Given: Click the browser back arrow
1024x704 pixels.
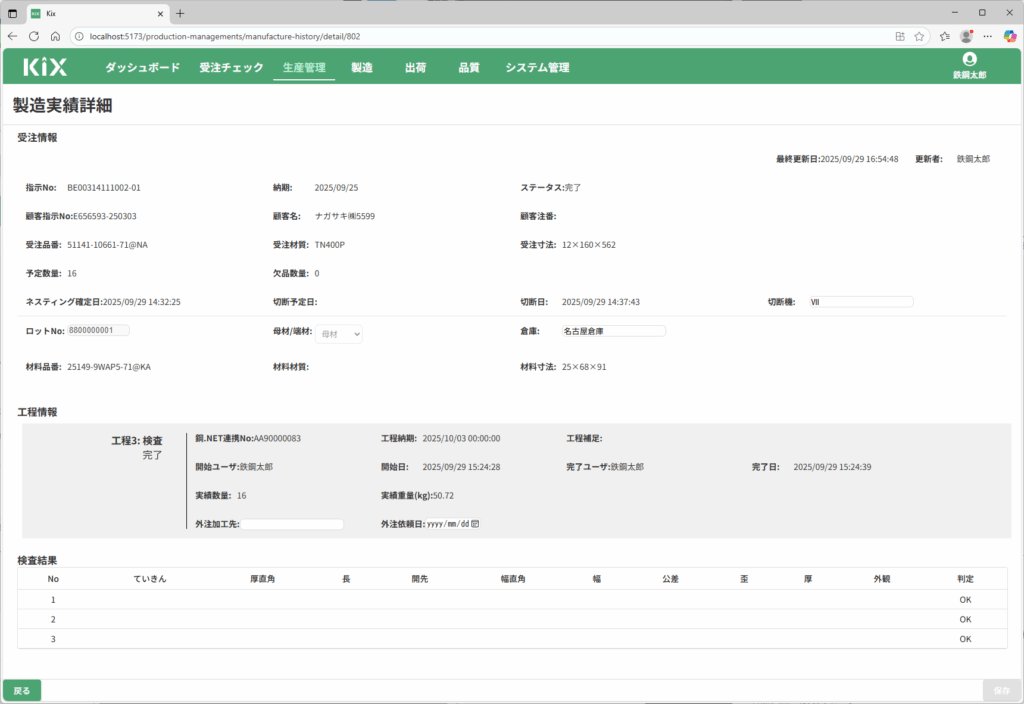Looking at the screenshot, I should 12,36.
